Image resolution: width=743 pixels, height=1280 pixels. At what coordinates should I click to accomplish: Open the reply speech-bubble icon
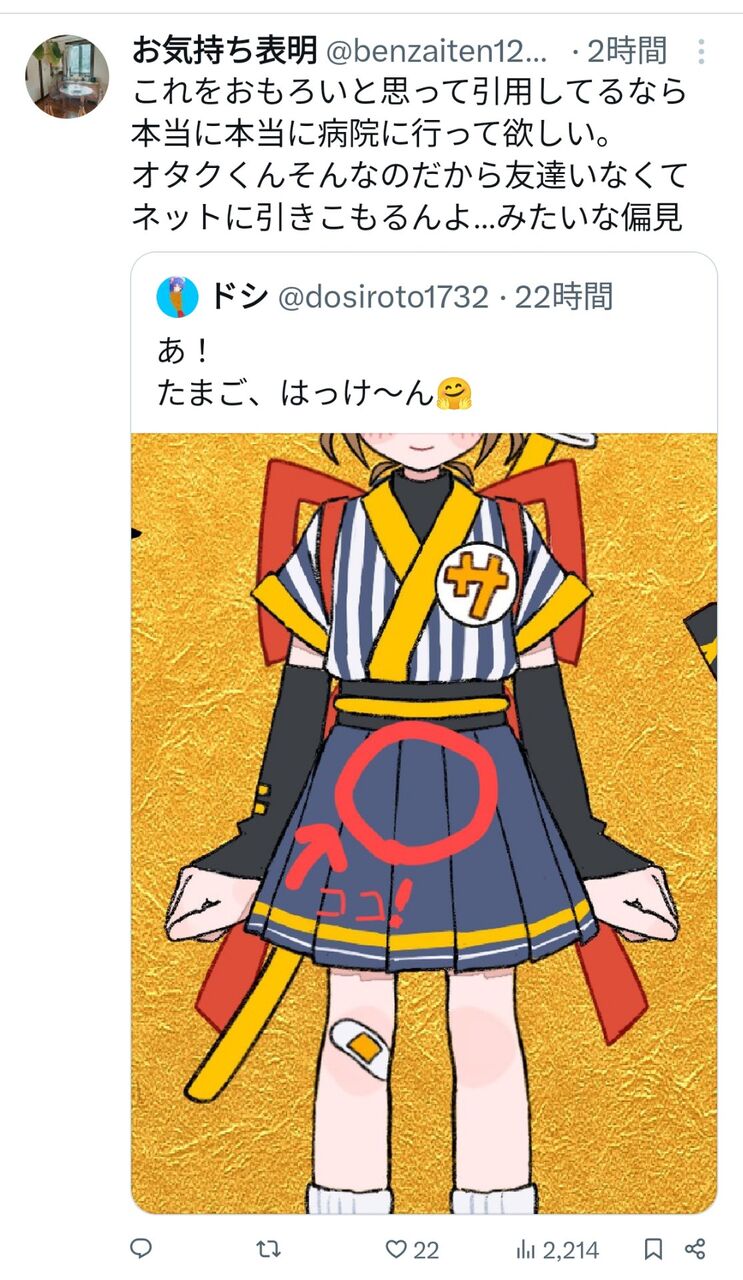coord(142,1249)
